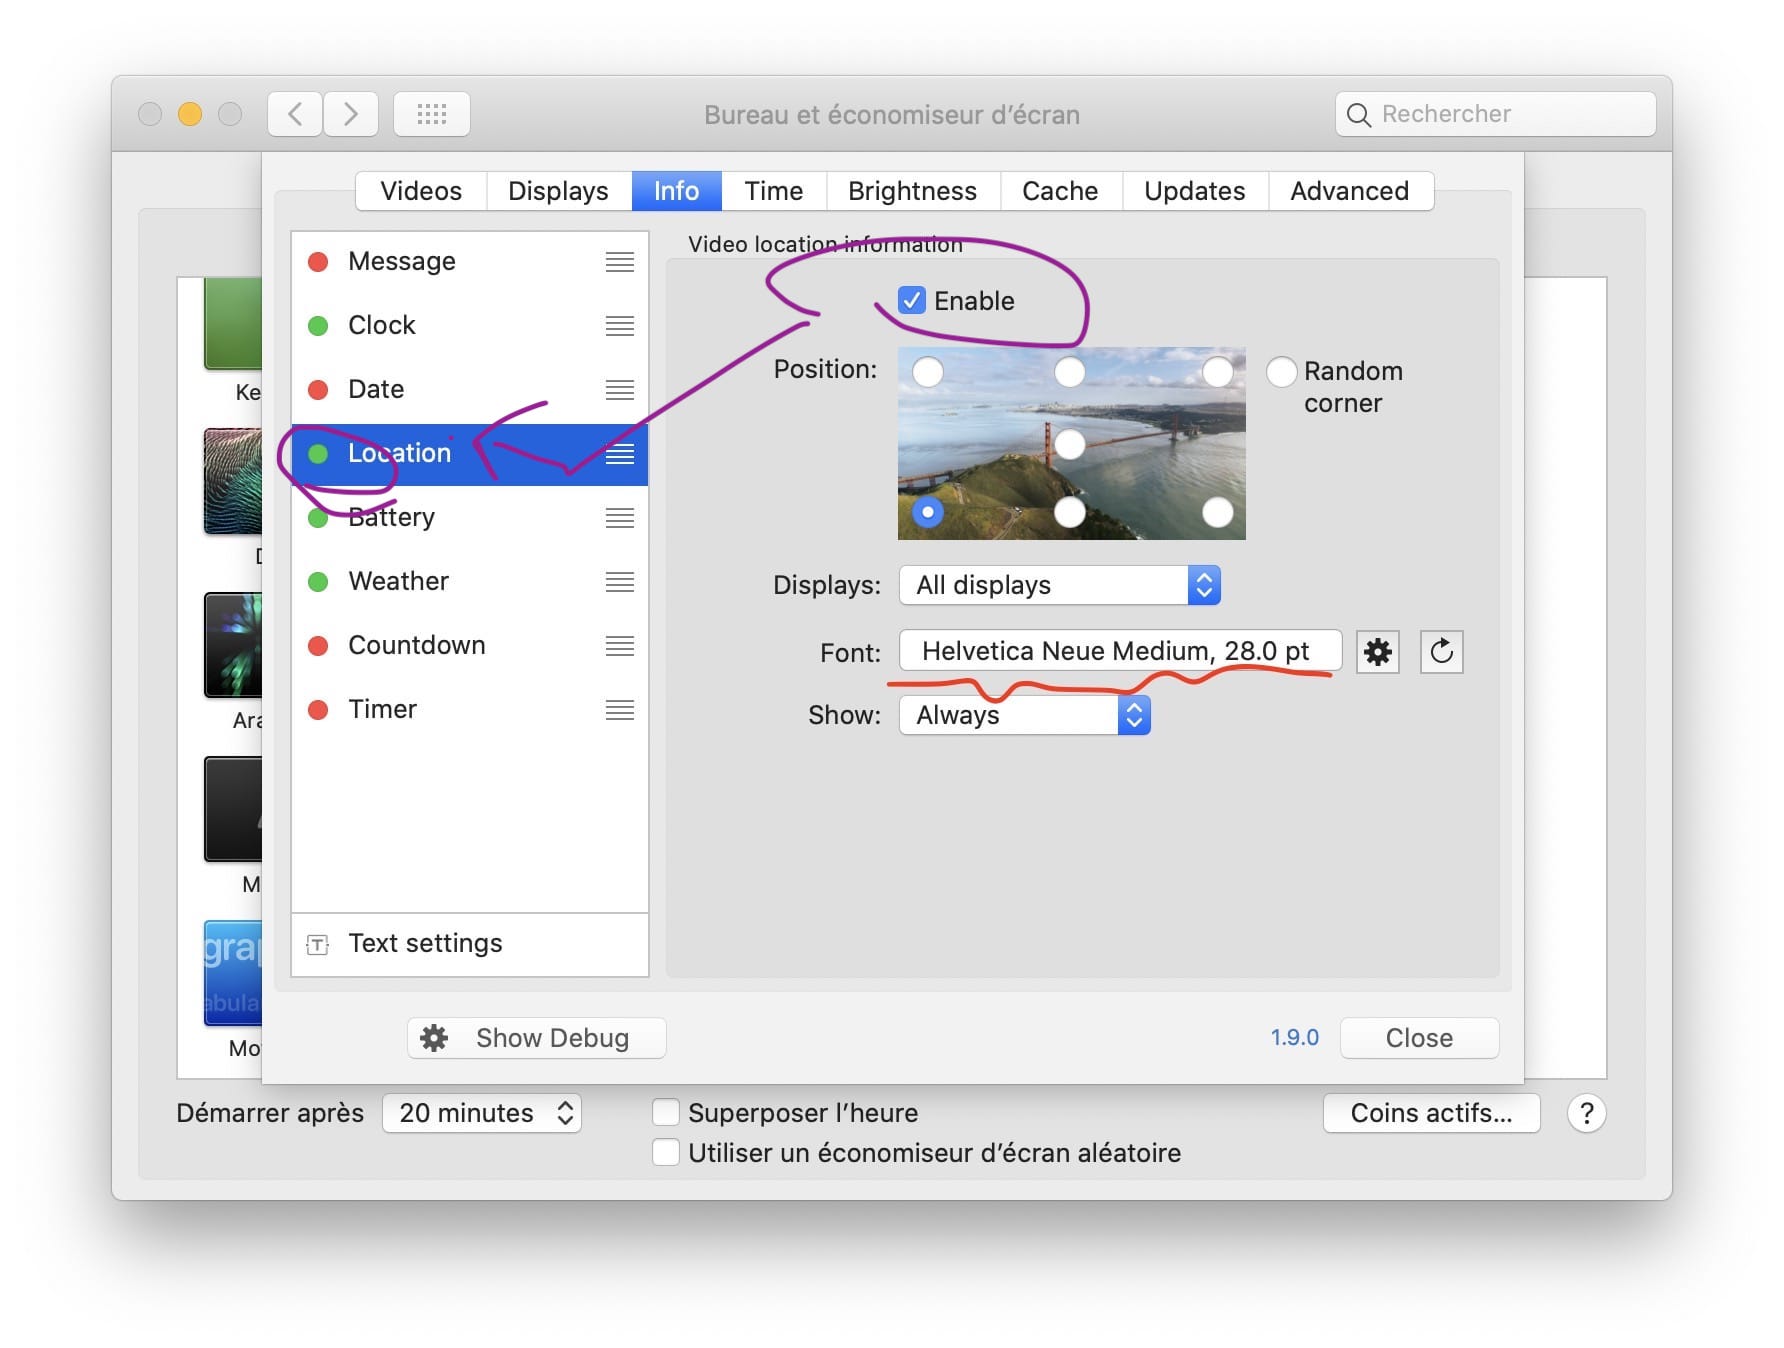Switch to the Updates tab

click(x=1194, y=191)
